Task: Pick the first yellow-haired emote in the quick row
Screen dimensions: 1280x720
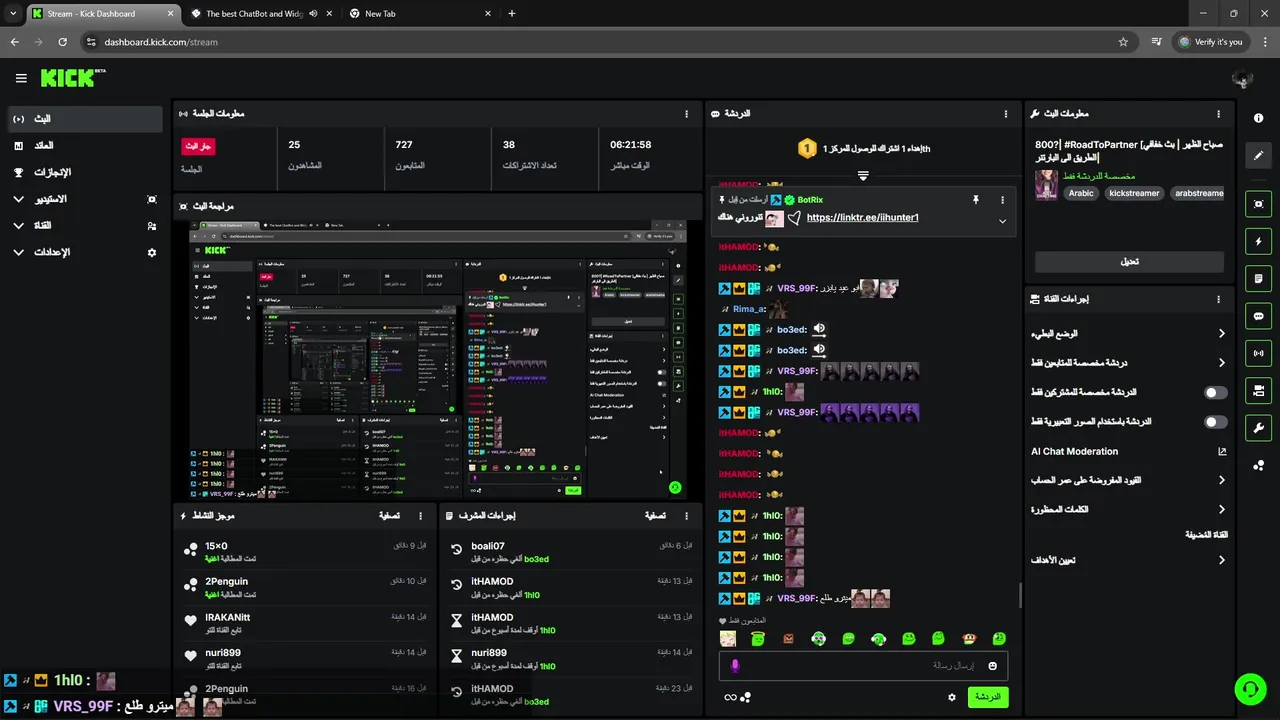Action: (x=728, y=638)
